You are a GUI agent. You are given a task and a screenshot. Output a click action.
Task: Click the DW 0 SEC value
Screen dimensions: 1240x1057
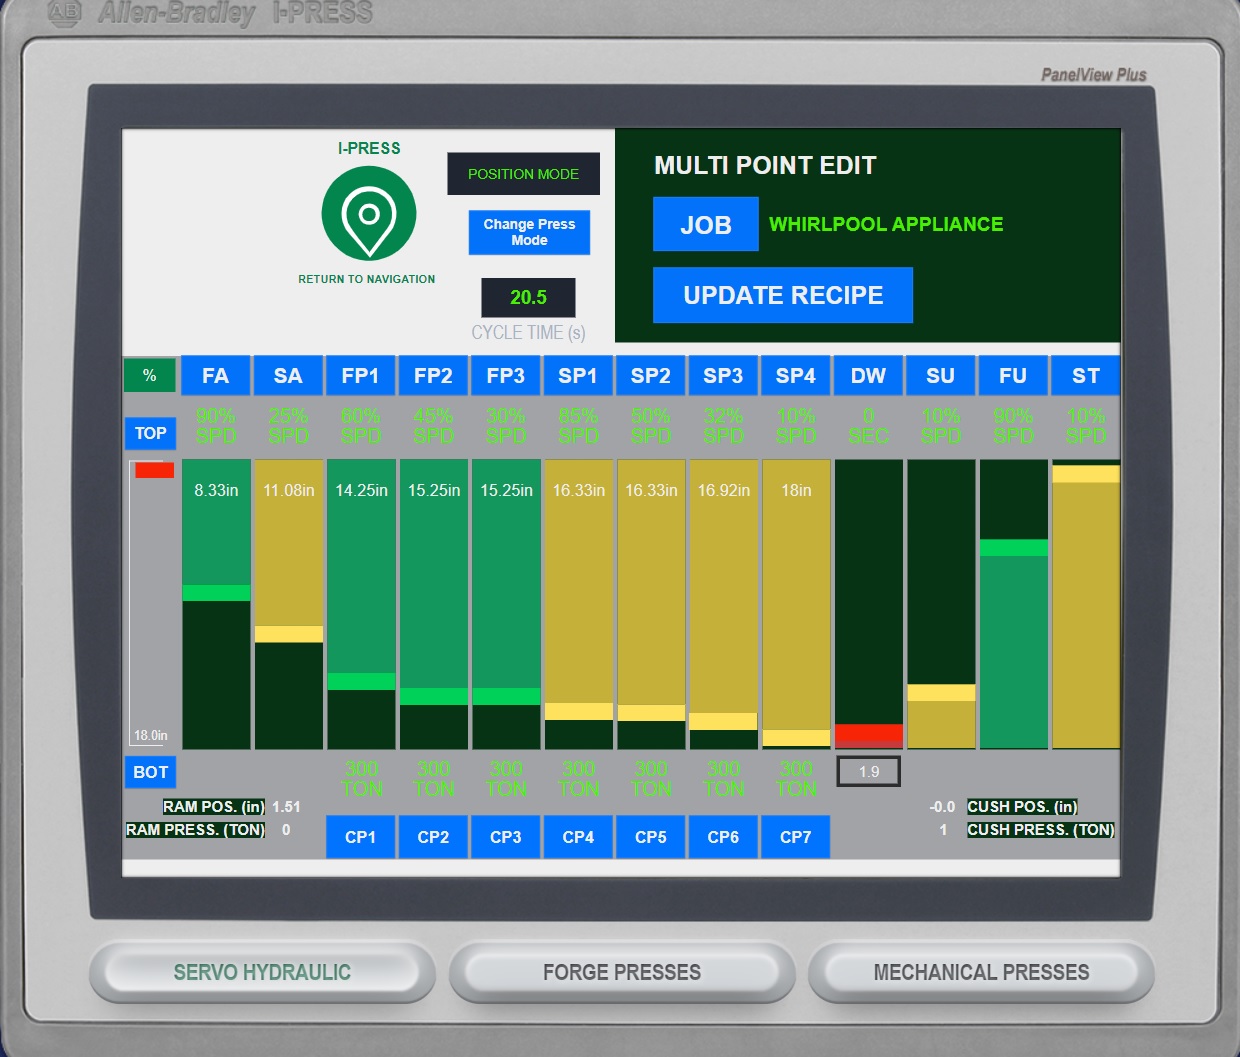tap(868, 426)
